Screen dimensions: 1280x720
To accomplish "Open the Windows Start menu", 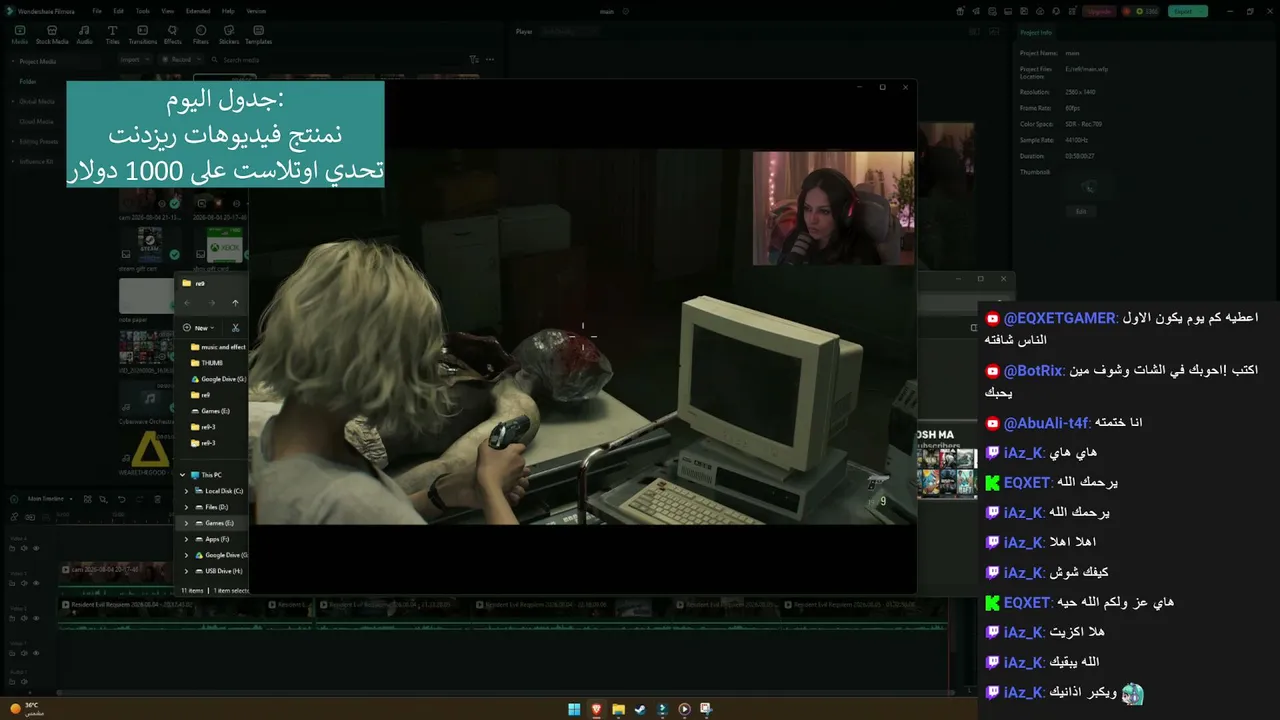I will 574,709.
